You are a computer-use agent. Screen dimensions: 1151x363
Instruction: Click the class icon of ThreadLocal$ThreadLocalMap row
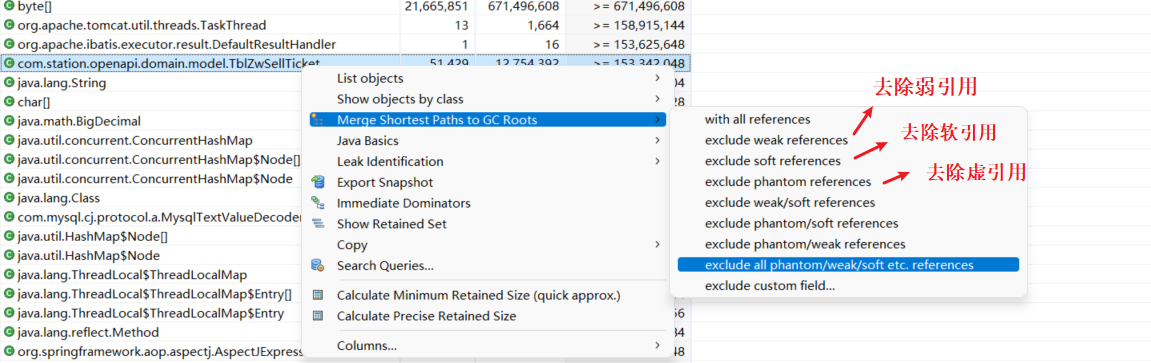[x=9, y=275]
